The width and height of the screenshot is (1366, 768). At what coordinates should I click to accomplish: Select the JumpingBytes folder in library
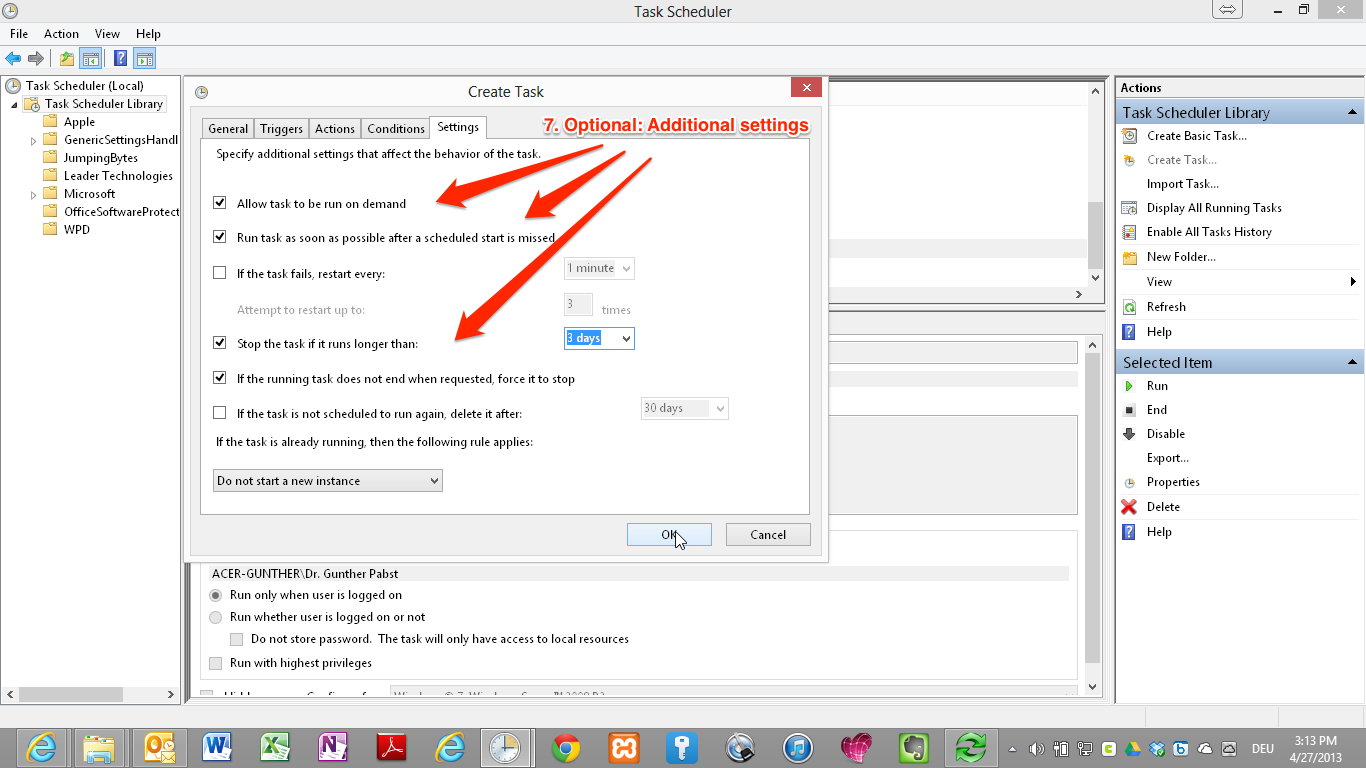[x=100, y=158]
